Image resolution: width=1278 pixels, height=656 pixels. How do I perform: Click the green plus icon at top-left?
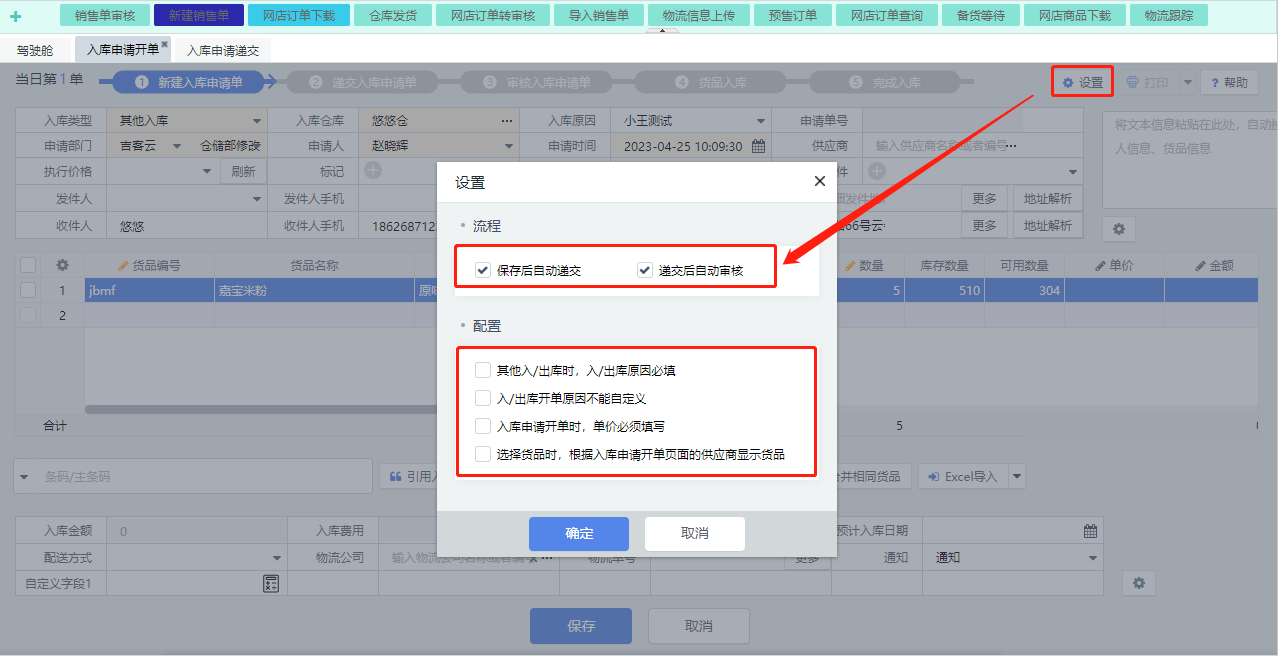click(15, 16)
